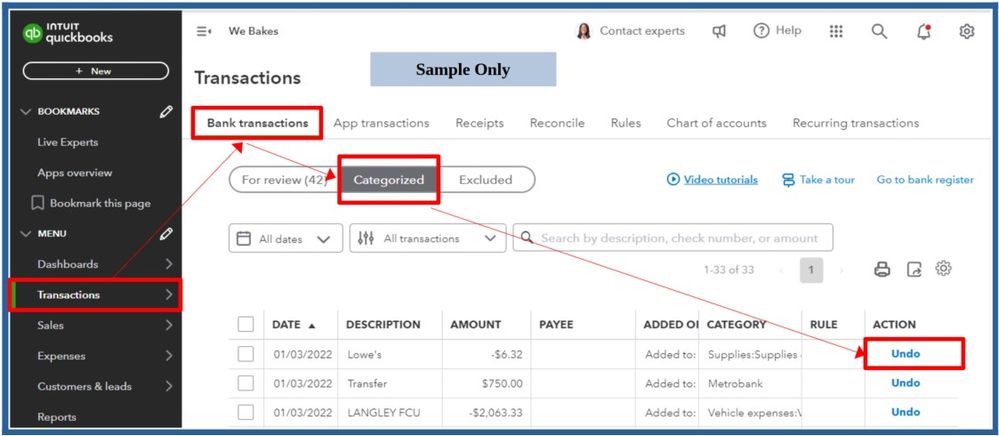This screenshot has height=436, width=999.
Task: Click the Take a tour link
Action: [x=827, y=180]
